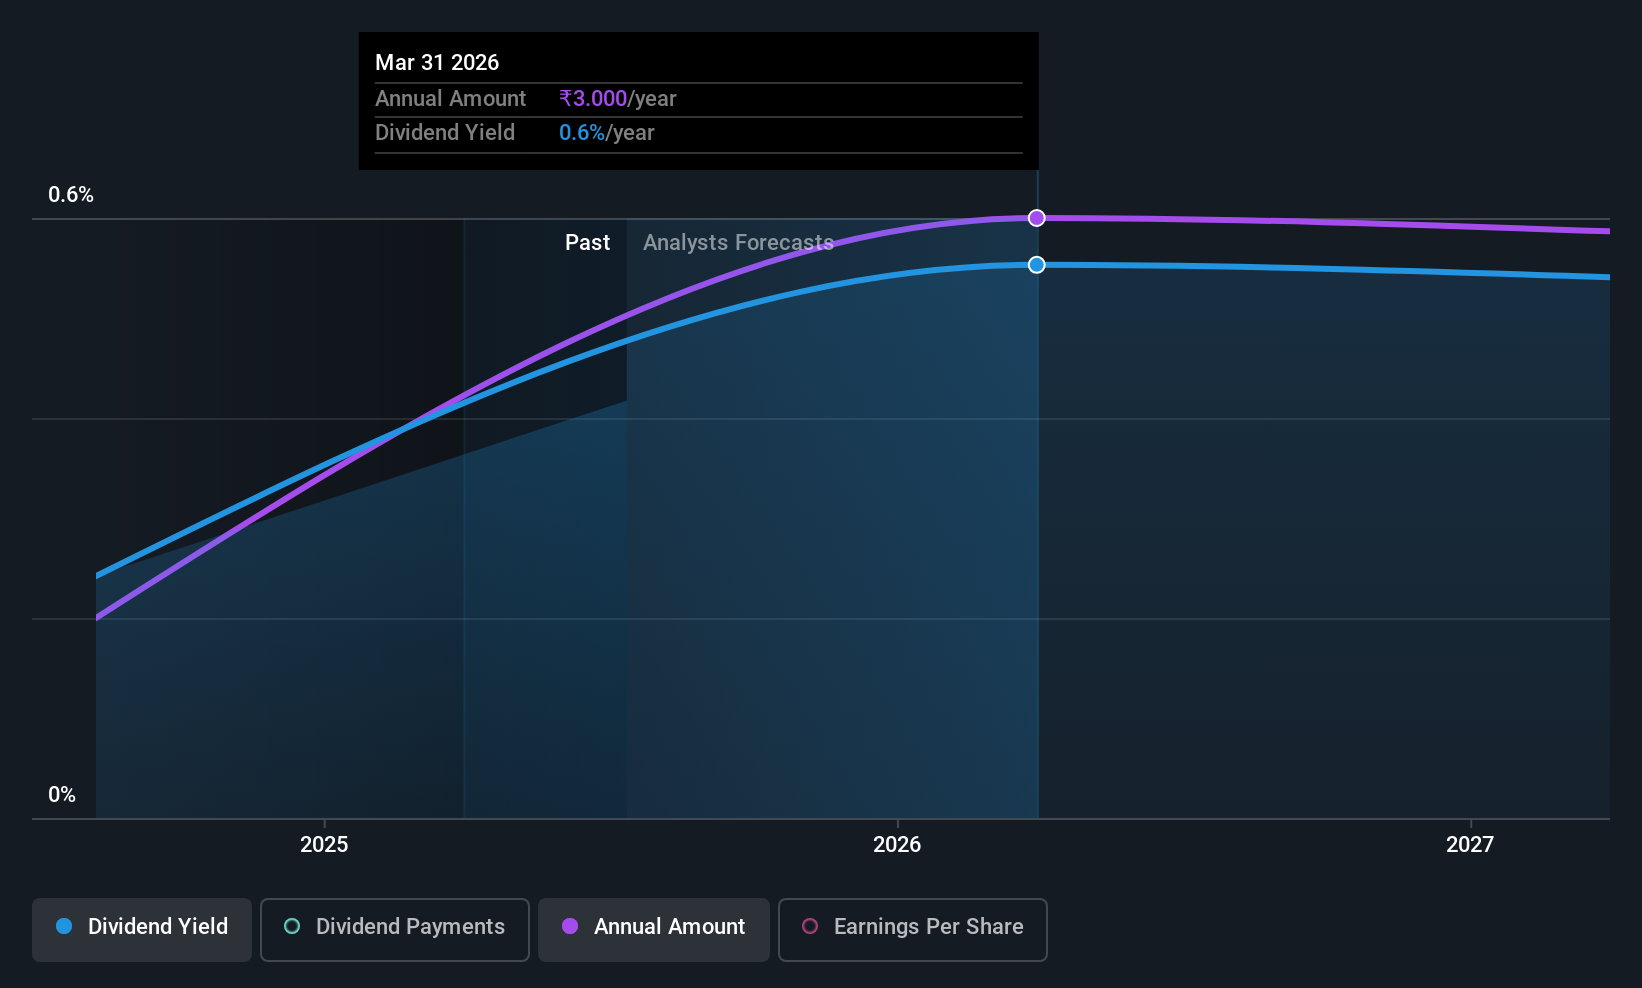
Task: Toggle the Dividend Yield series
Action: click(x=142, y=930)
